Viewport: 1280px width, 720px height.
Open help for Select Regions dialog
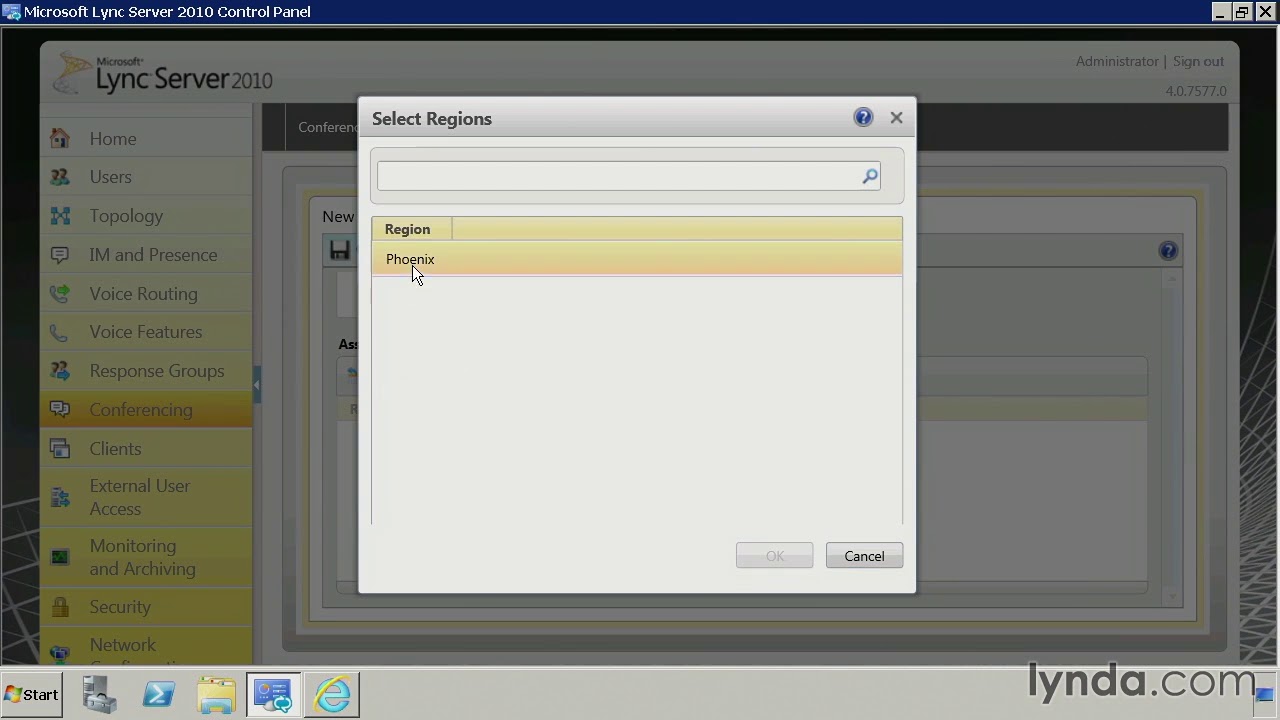pyautogui.click(x=863, y=117)
